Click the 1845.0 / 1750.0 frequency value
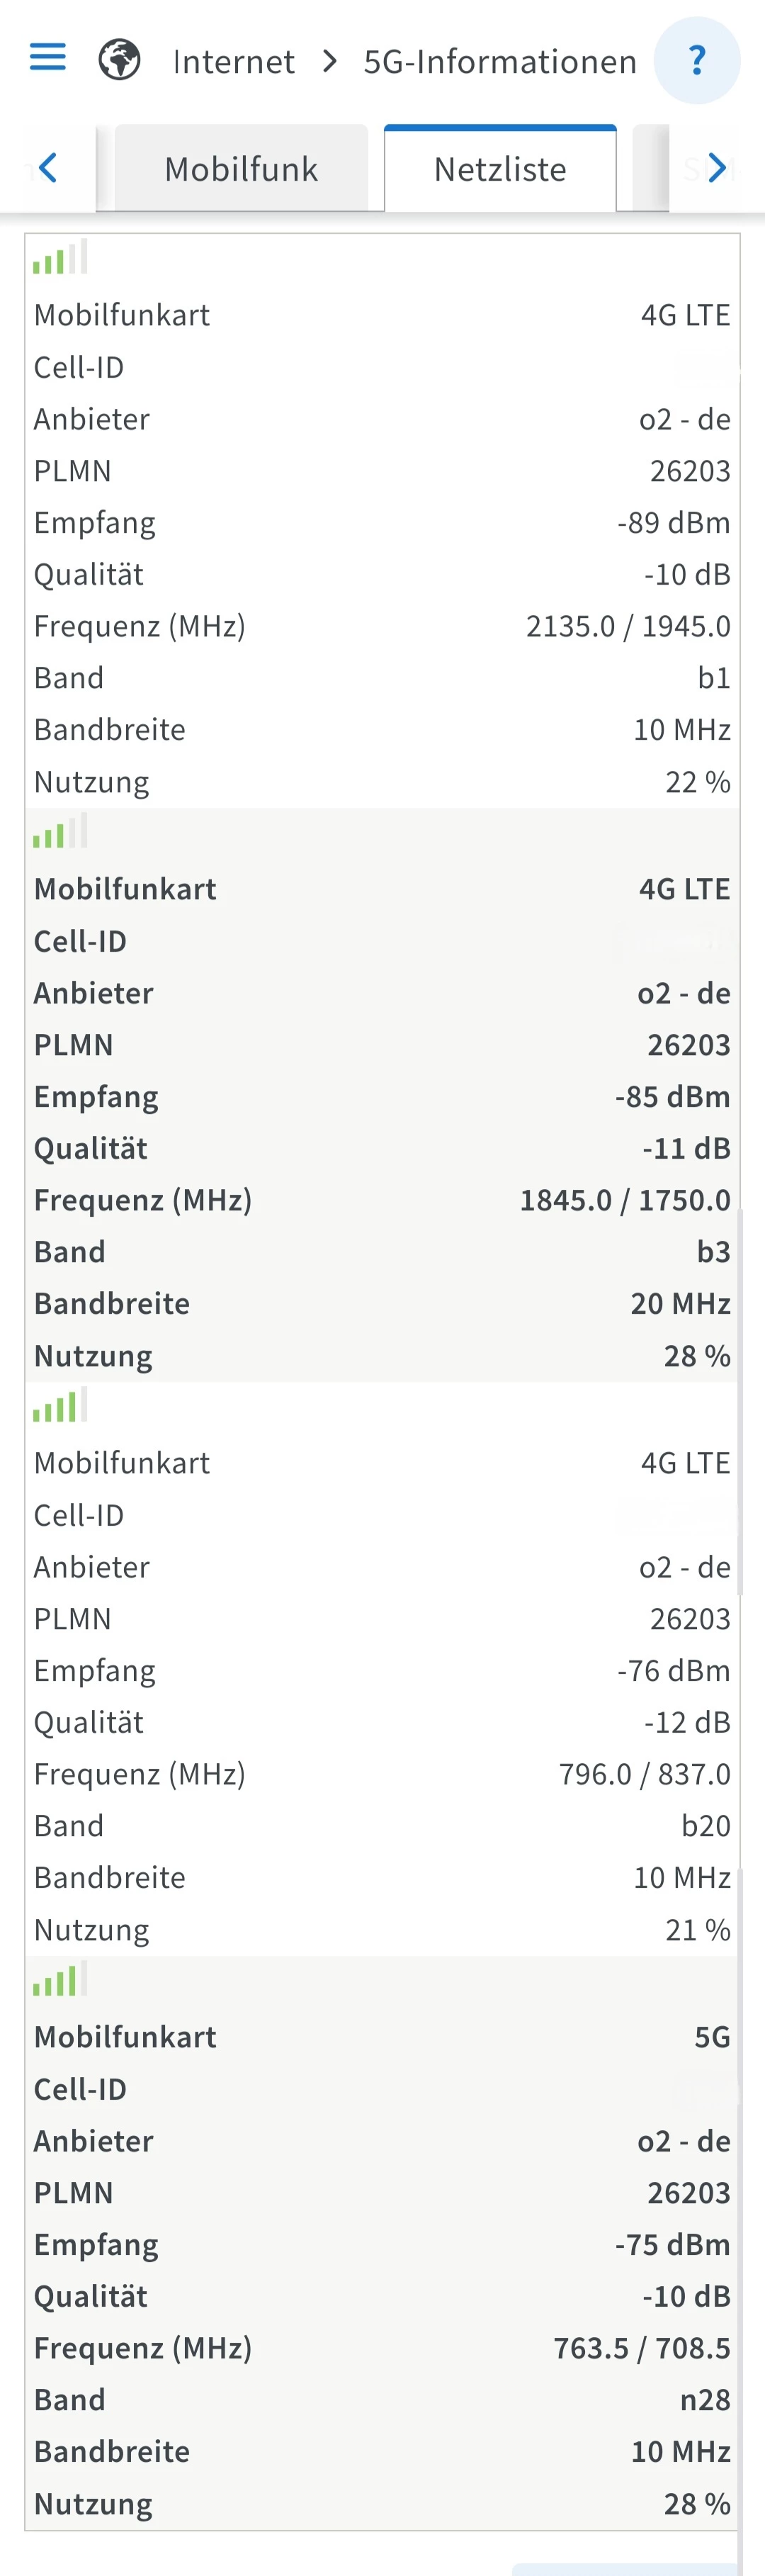Image resolution: width=765 pixels, height=2576 pixels. [625, 1200]
